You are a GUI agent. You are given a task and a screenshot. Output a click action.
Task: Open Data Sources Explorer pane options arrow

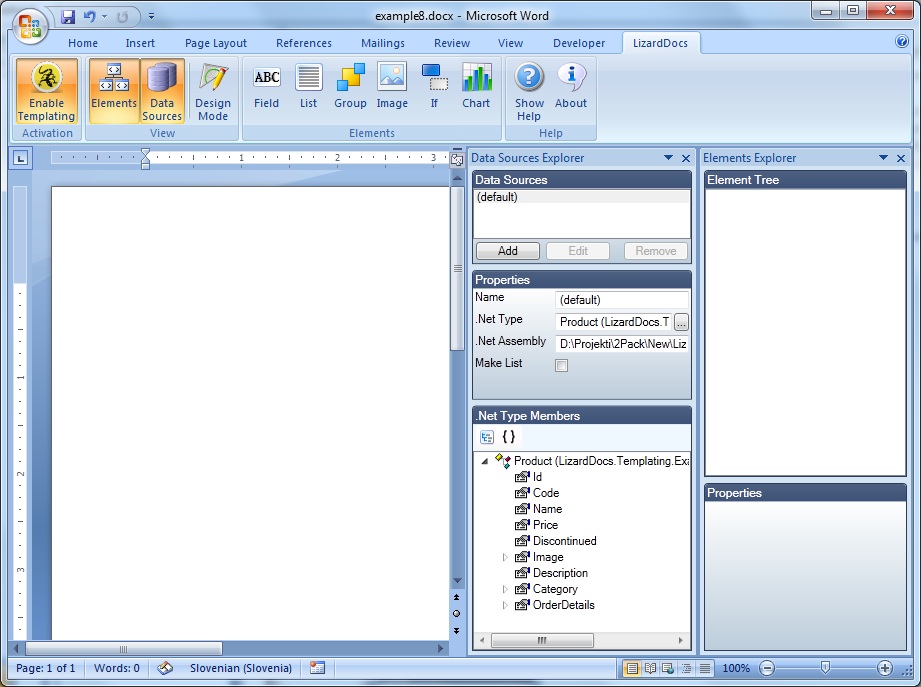click(x=668, y=158)
